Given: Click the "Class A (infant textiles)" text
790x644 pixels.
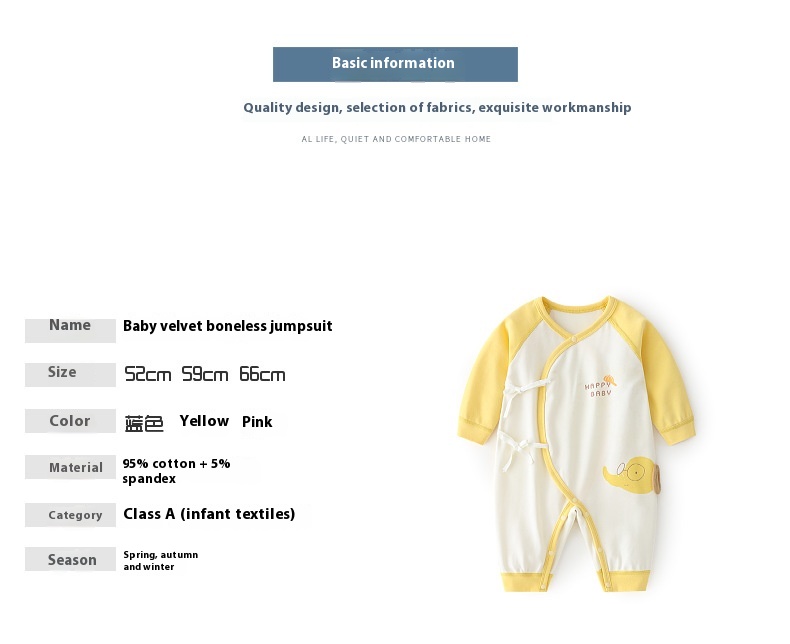Looking at the screenshot, I should (209, 514).
